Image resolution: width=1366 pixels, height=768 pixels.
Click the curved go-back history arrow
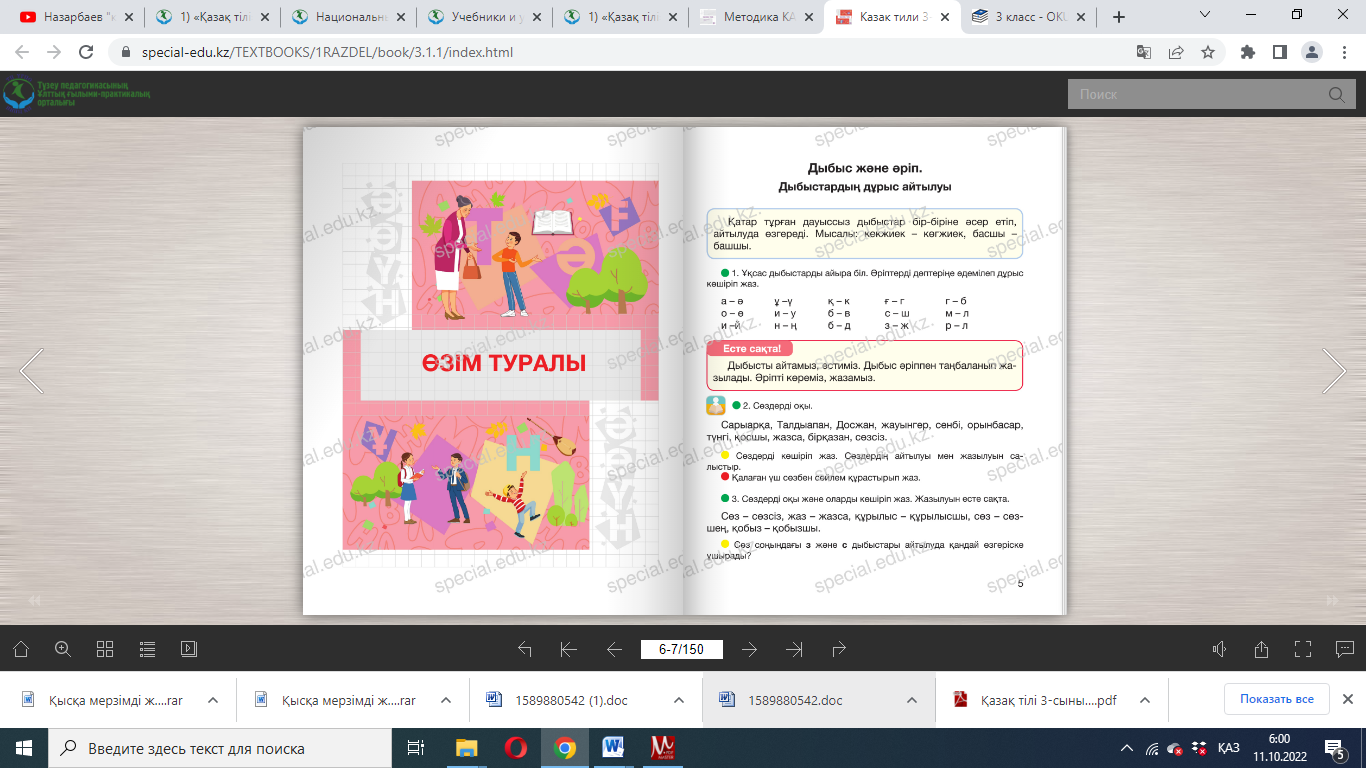tap(524, 649)
